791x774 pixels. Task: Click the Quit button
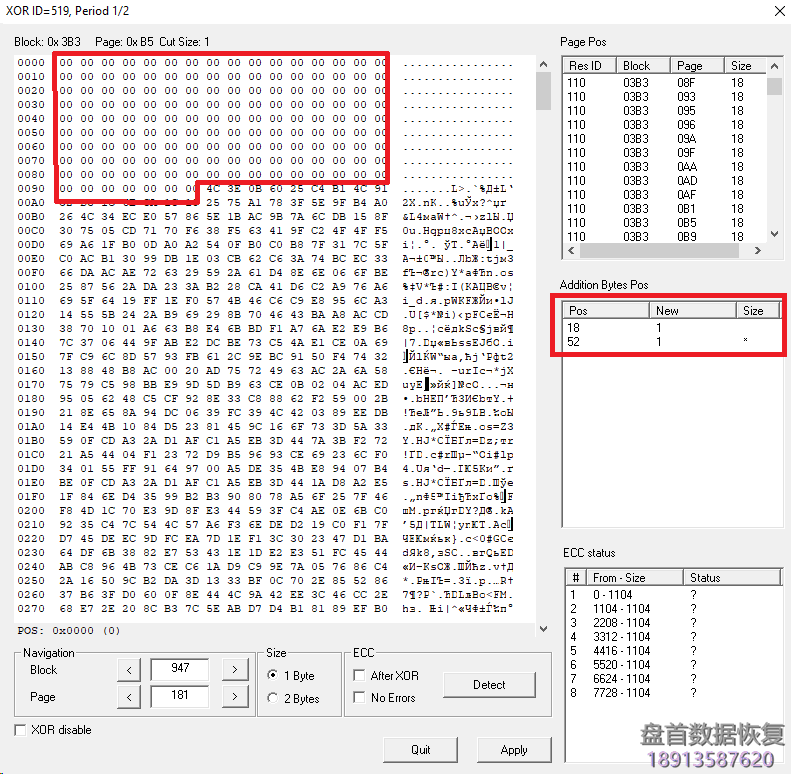[x=420, y=749]
